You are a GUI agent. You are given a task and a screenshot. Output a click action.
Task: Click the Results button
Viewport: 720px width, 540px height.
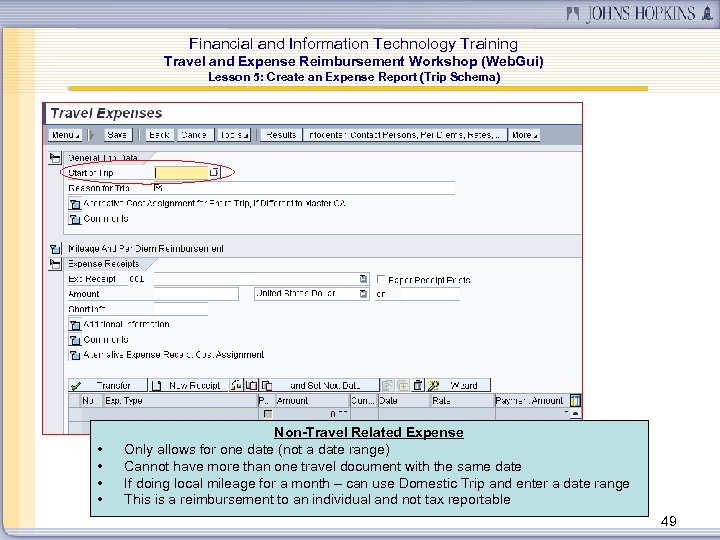click(281, 135)
